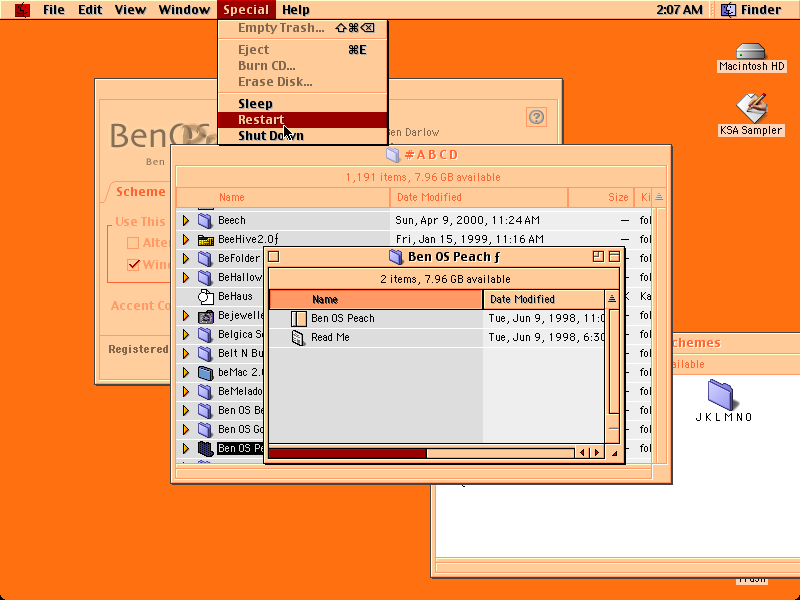800x600 pixels.
Task: Expand the Ben OS Be disclosure triangle
Action: click(x=186, y=411)
